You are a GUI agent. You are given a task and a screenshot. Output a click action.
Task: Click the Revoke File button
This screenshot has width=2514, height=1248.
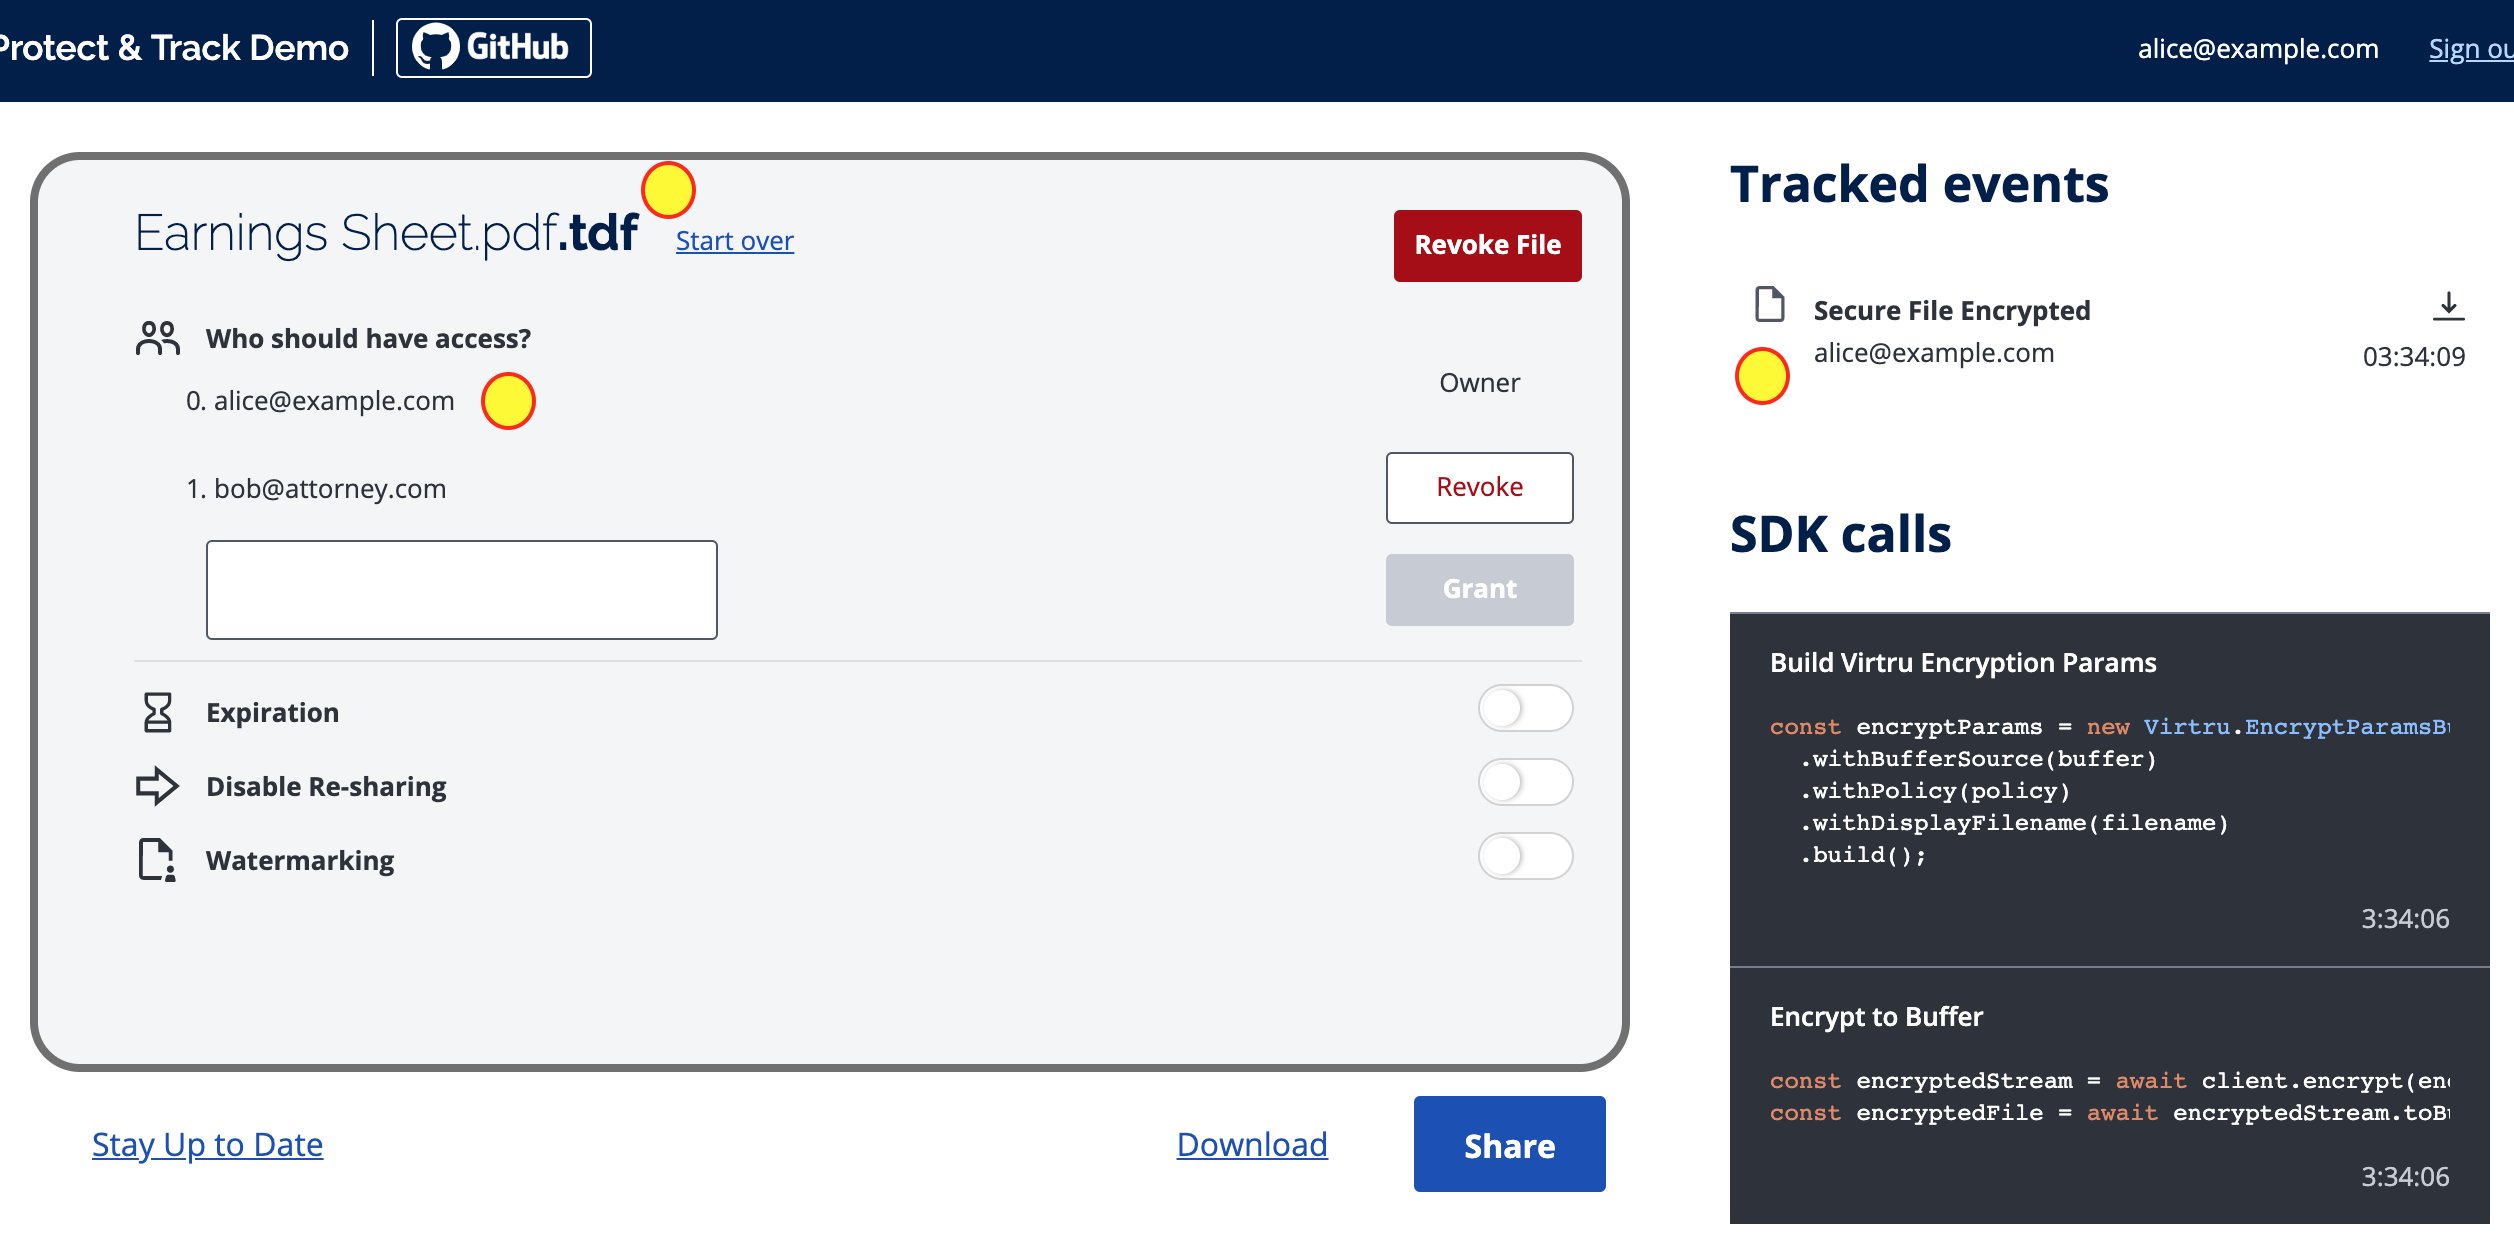(x=1486, y=245)
